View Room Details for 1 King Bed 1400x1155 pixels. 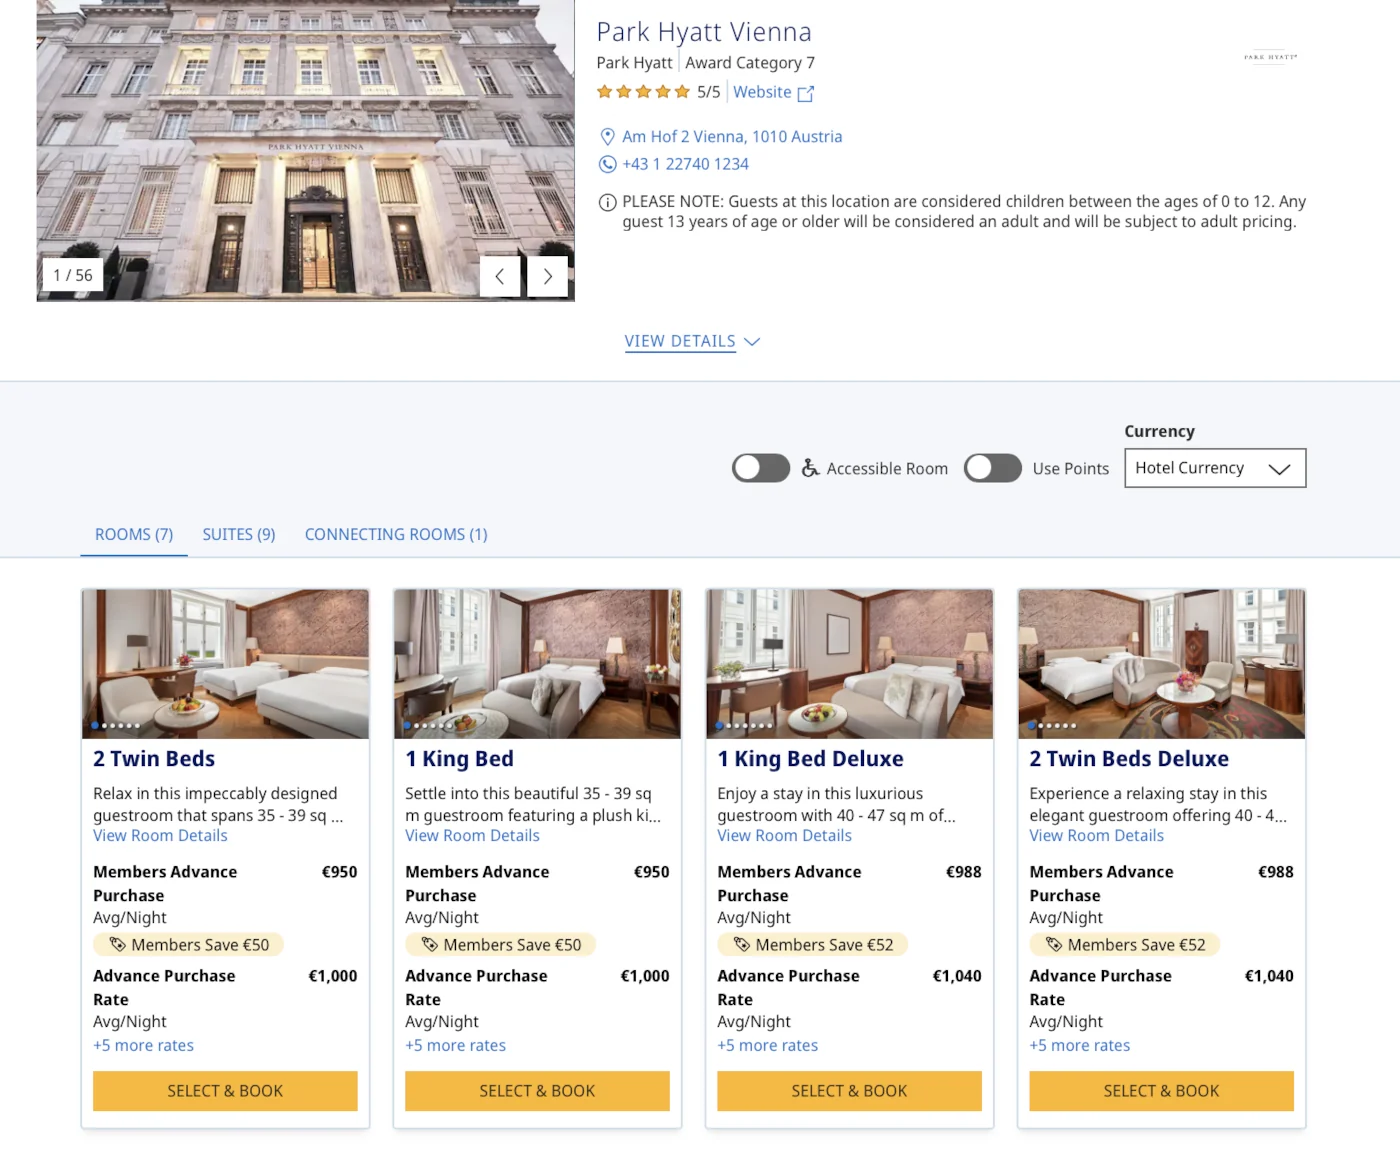tap(472, 836)
